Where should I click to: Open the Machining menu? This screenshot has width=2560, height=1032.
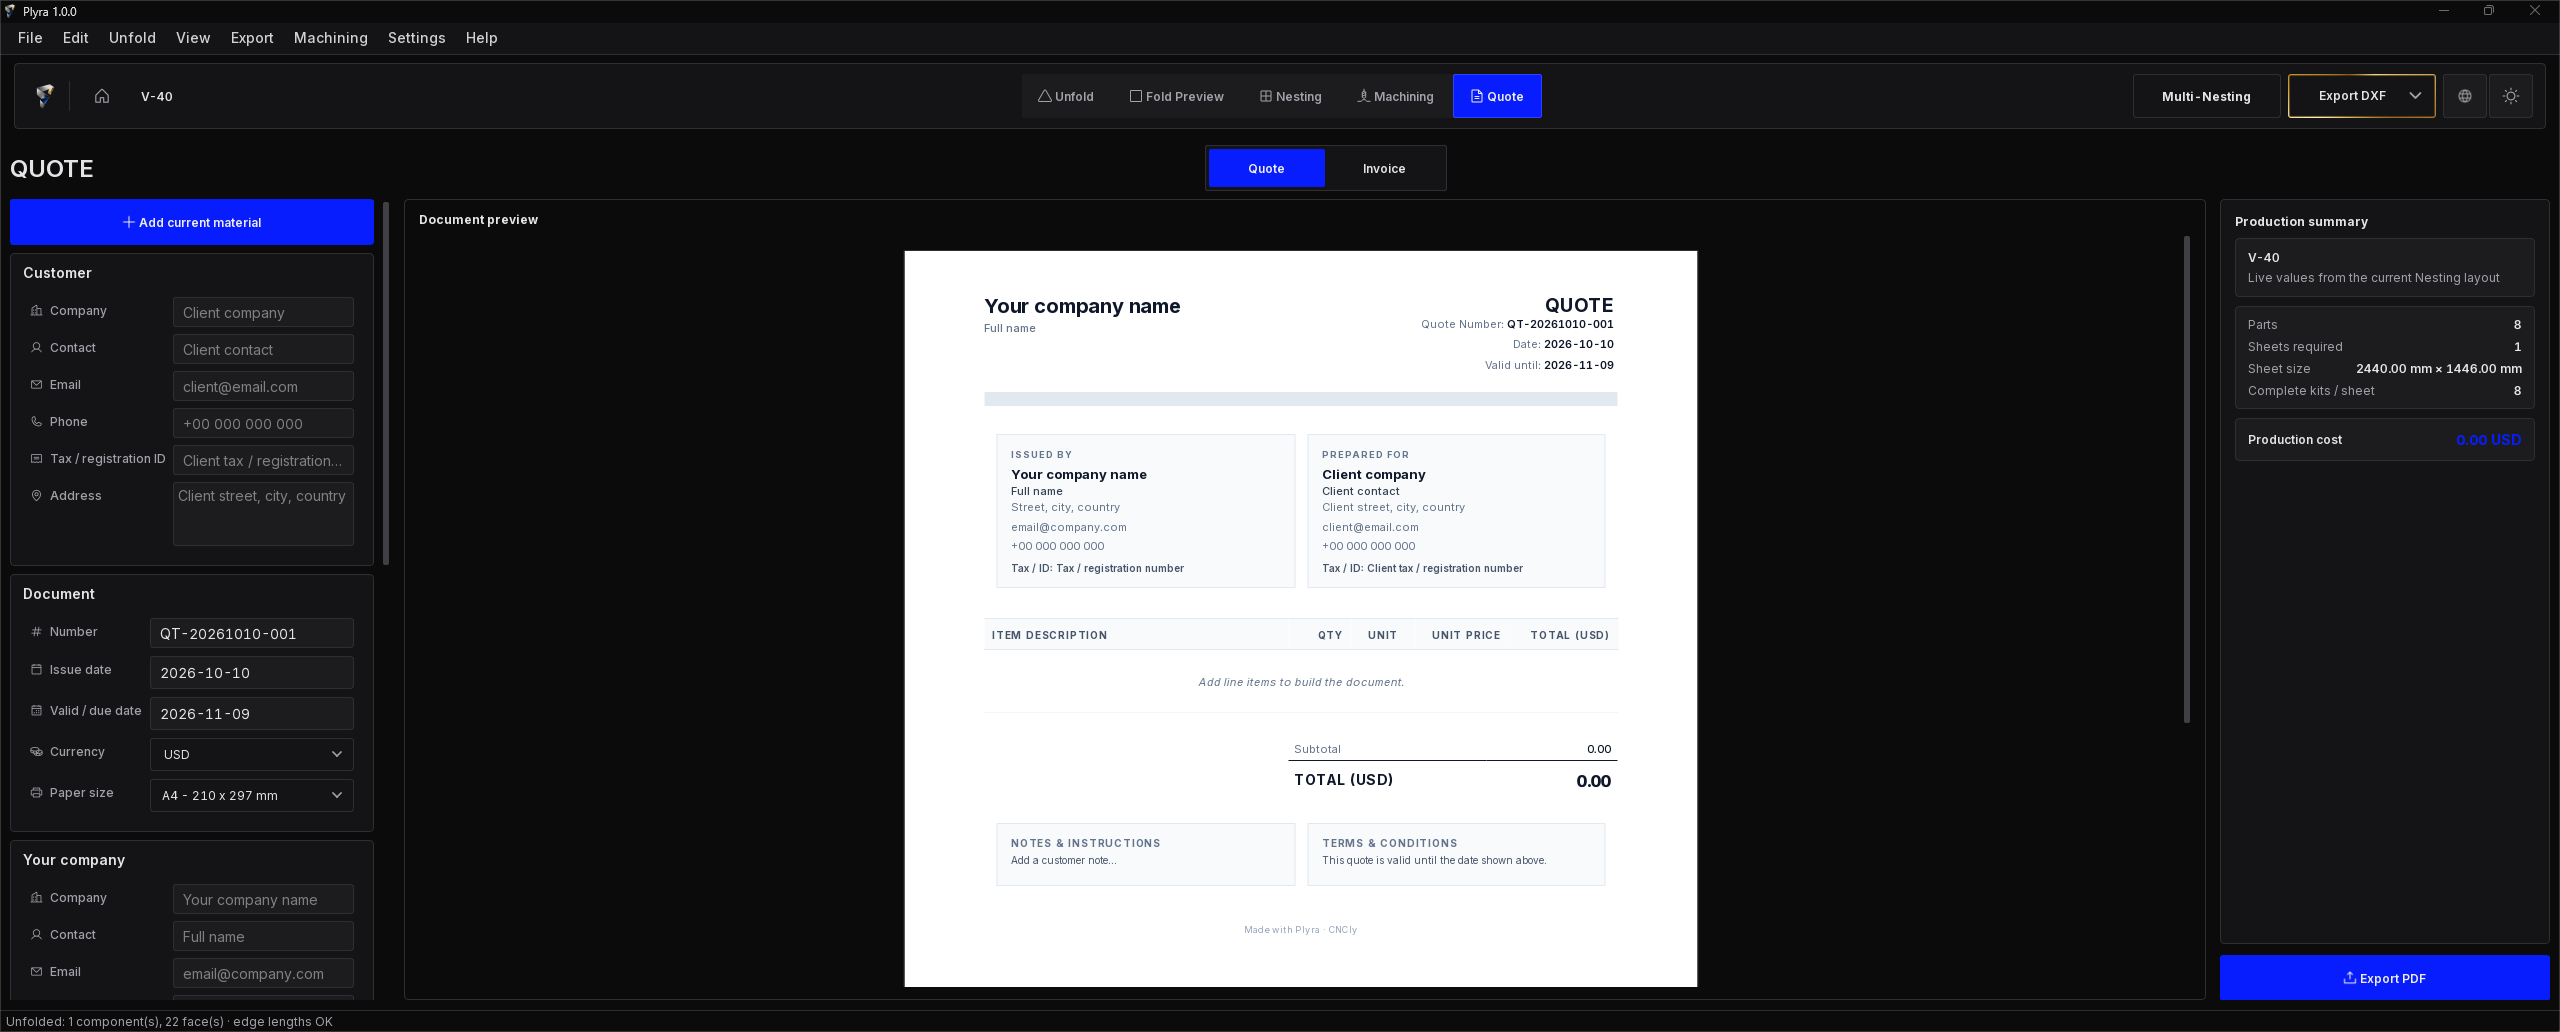331,38
